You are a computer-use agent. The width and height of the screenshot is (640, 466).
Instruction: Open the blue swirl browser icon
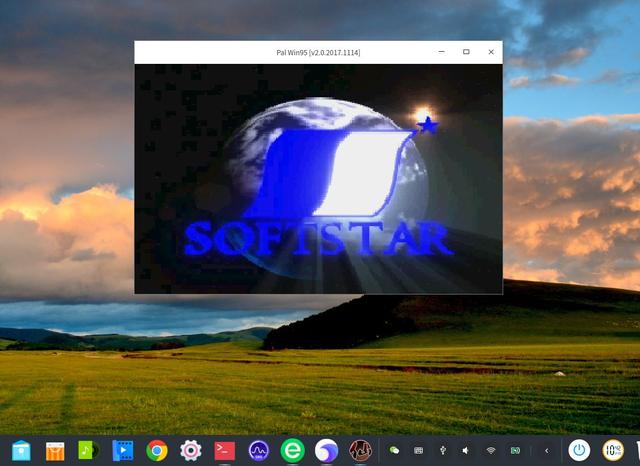tap(327, 450)
